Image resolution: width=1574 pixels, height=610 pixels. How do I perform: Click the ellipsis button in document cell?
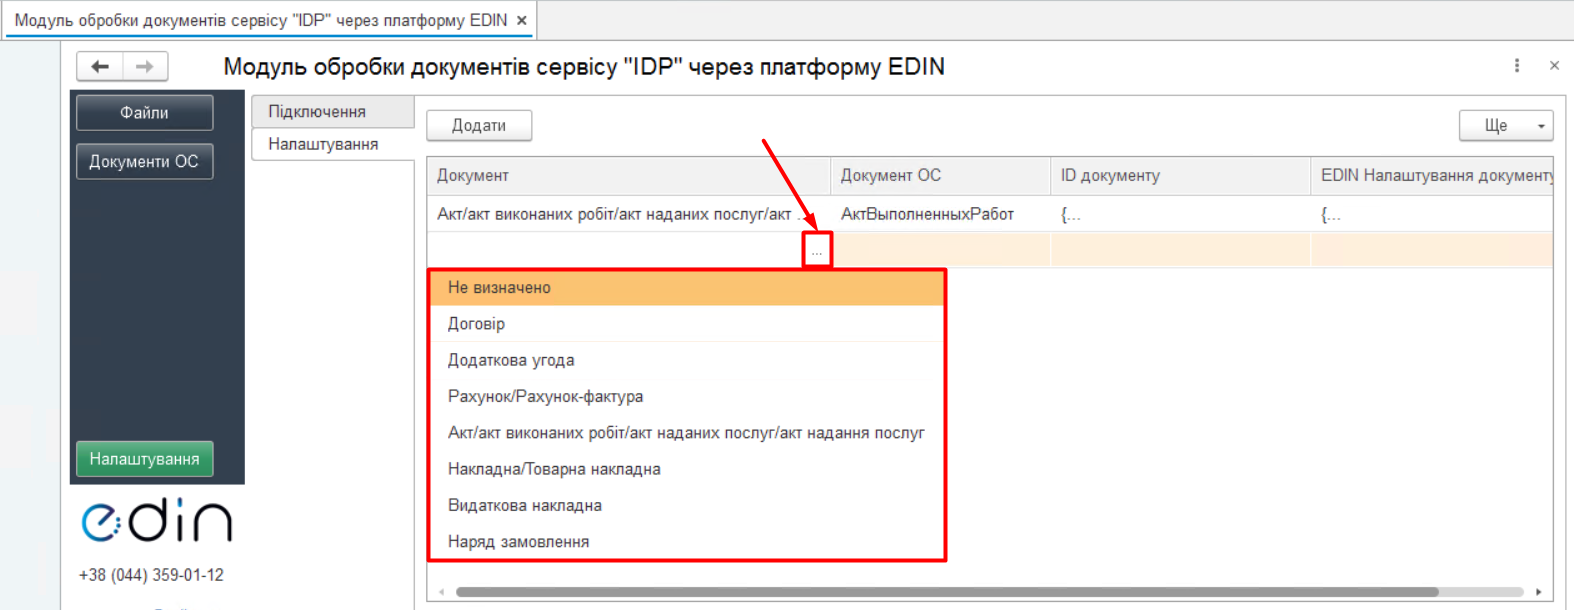pos(817,251)
